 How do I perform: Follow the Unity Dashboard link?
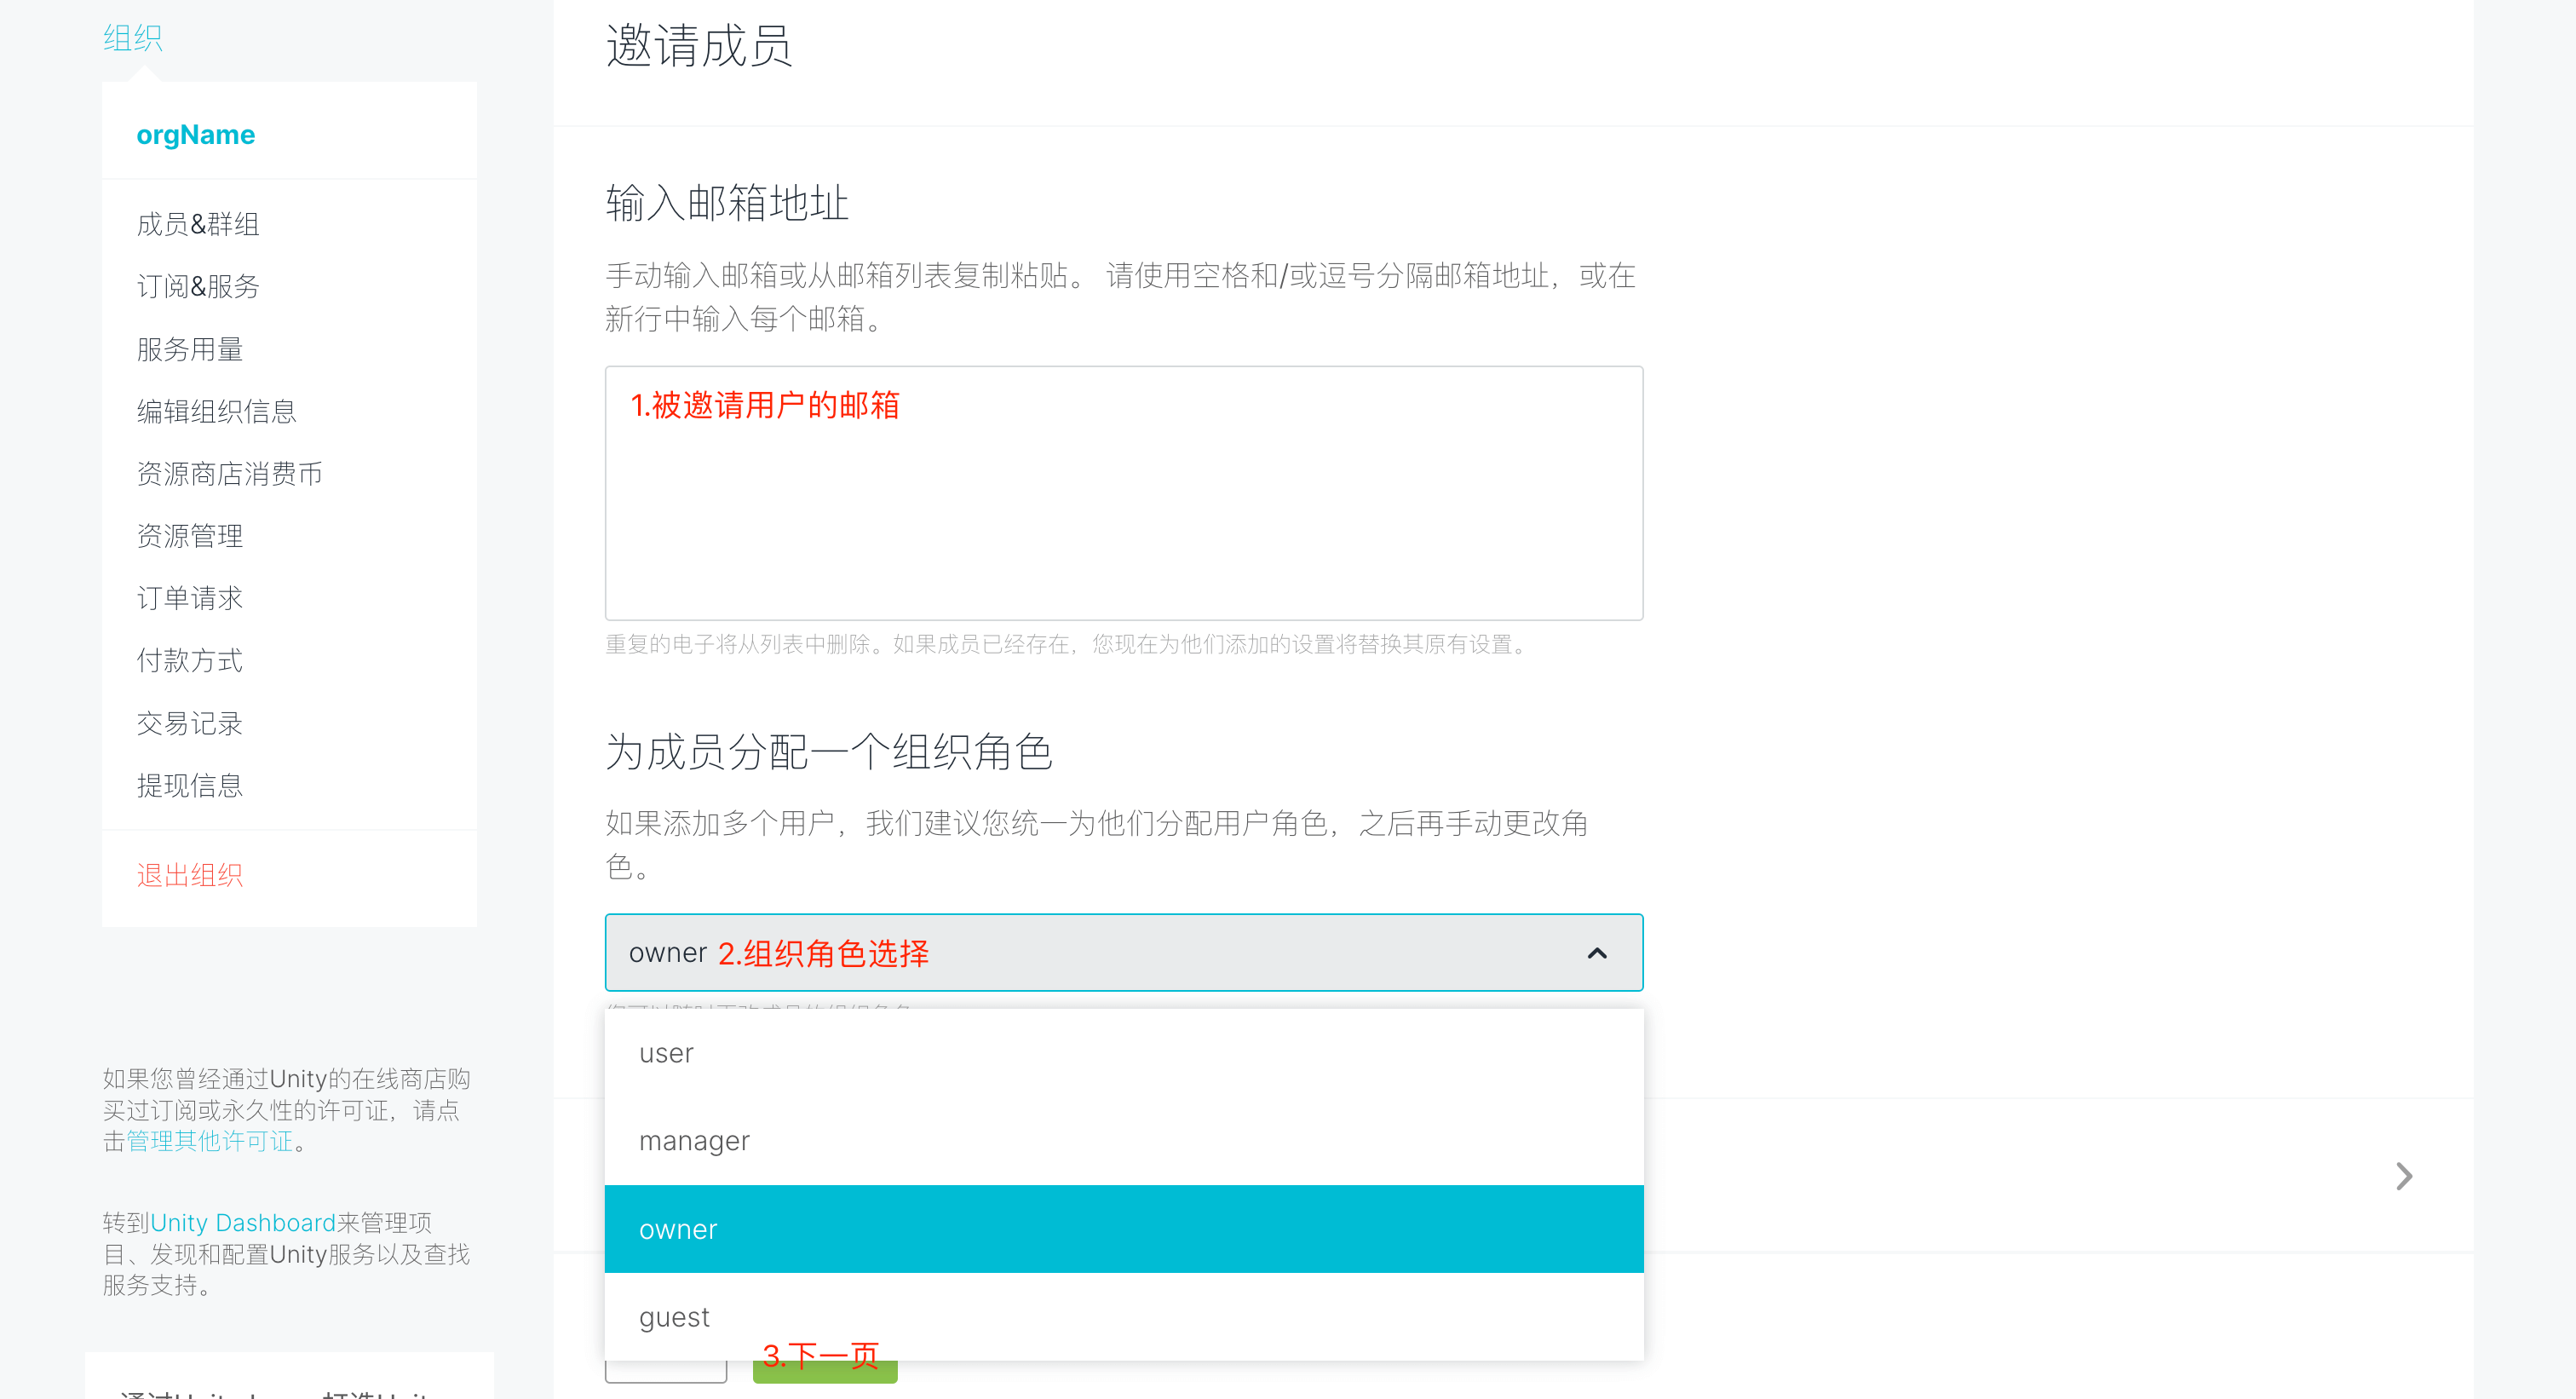[242, 1223]
